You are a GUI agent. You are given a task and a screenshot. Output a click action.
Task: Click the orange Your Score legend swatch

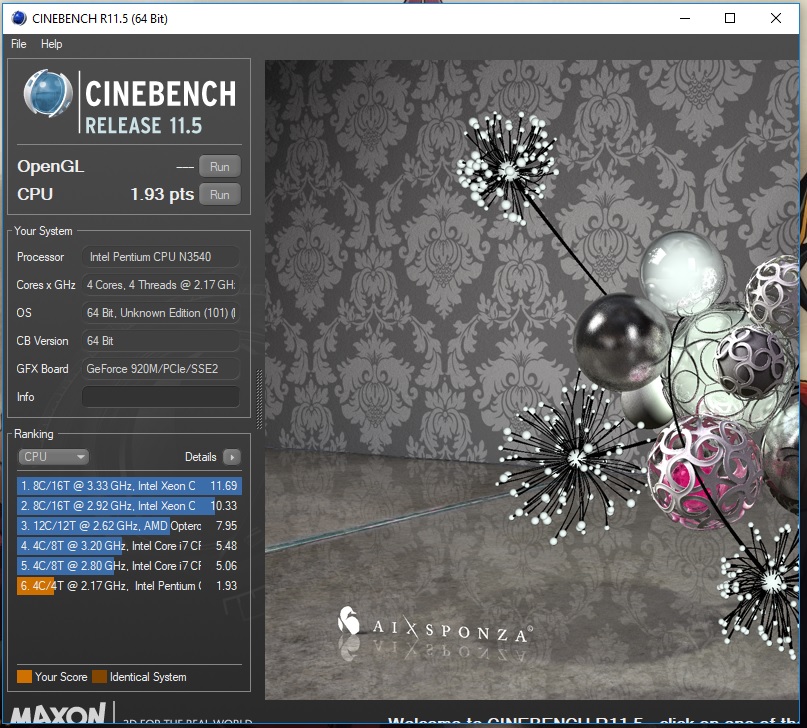coord(24,677)
